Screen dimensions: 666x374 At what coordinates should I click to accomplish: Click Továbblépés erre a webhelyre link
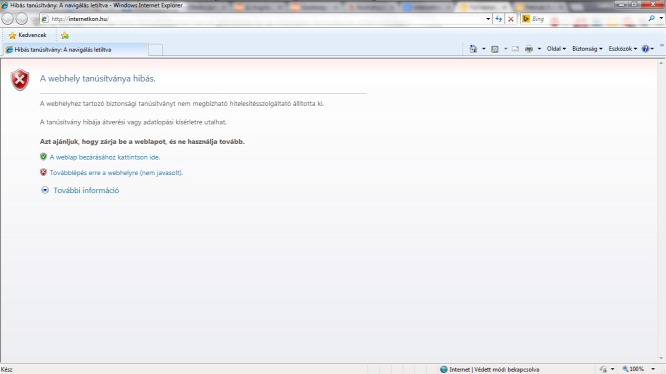pos(116,173)
